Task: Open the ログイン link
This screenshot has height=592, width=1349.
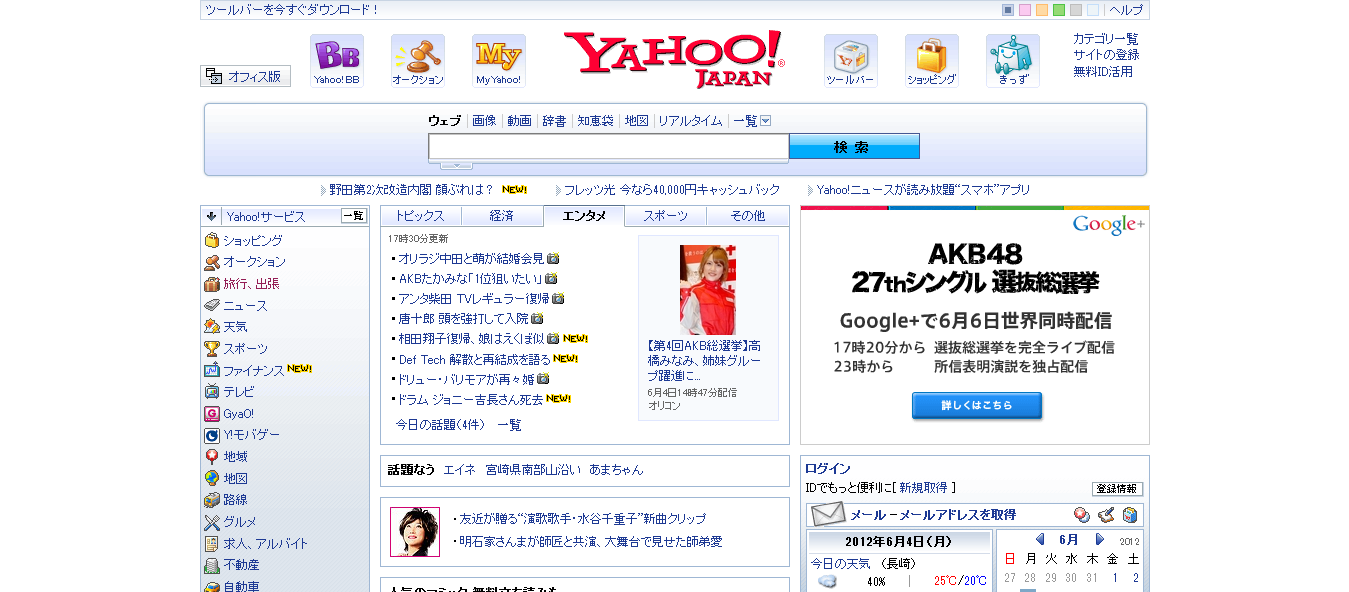Action: [x=828, y=468]
